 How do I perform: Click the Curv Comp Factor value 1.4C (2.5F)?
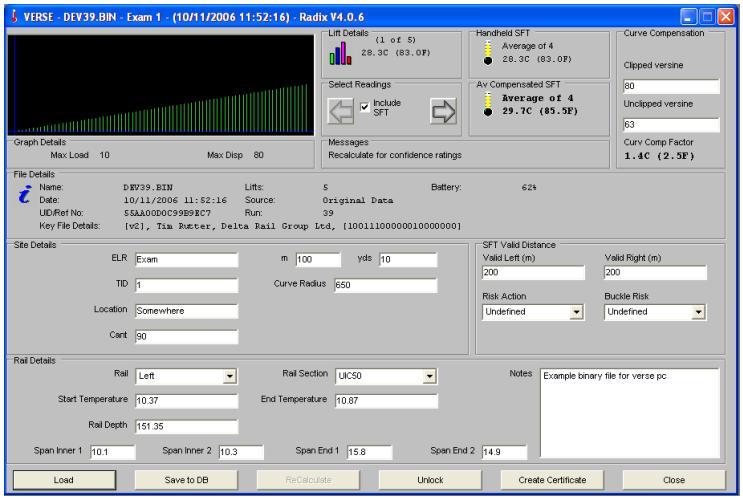point(659,156)
